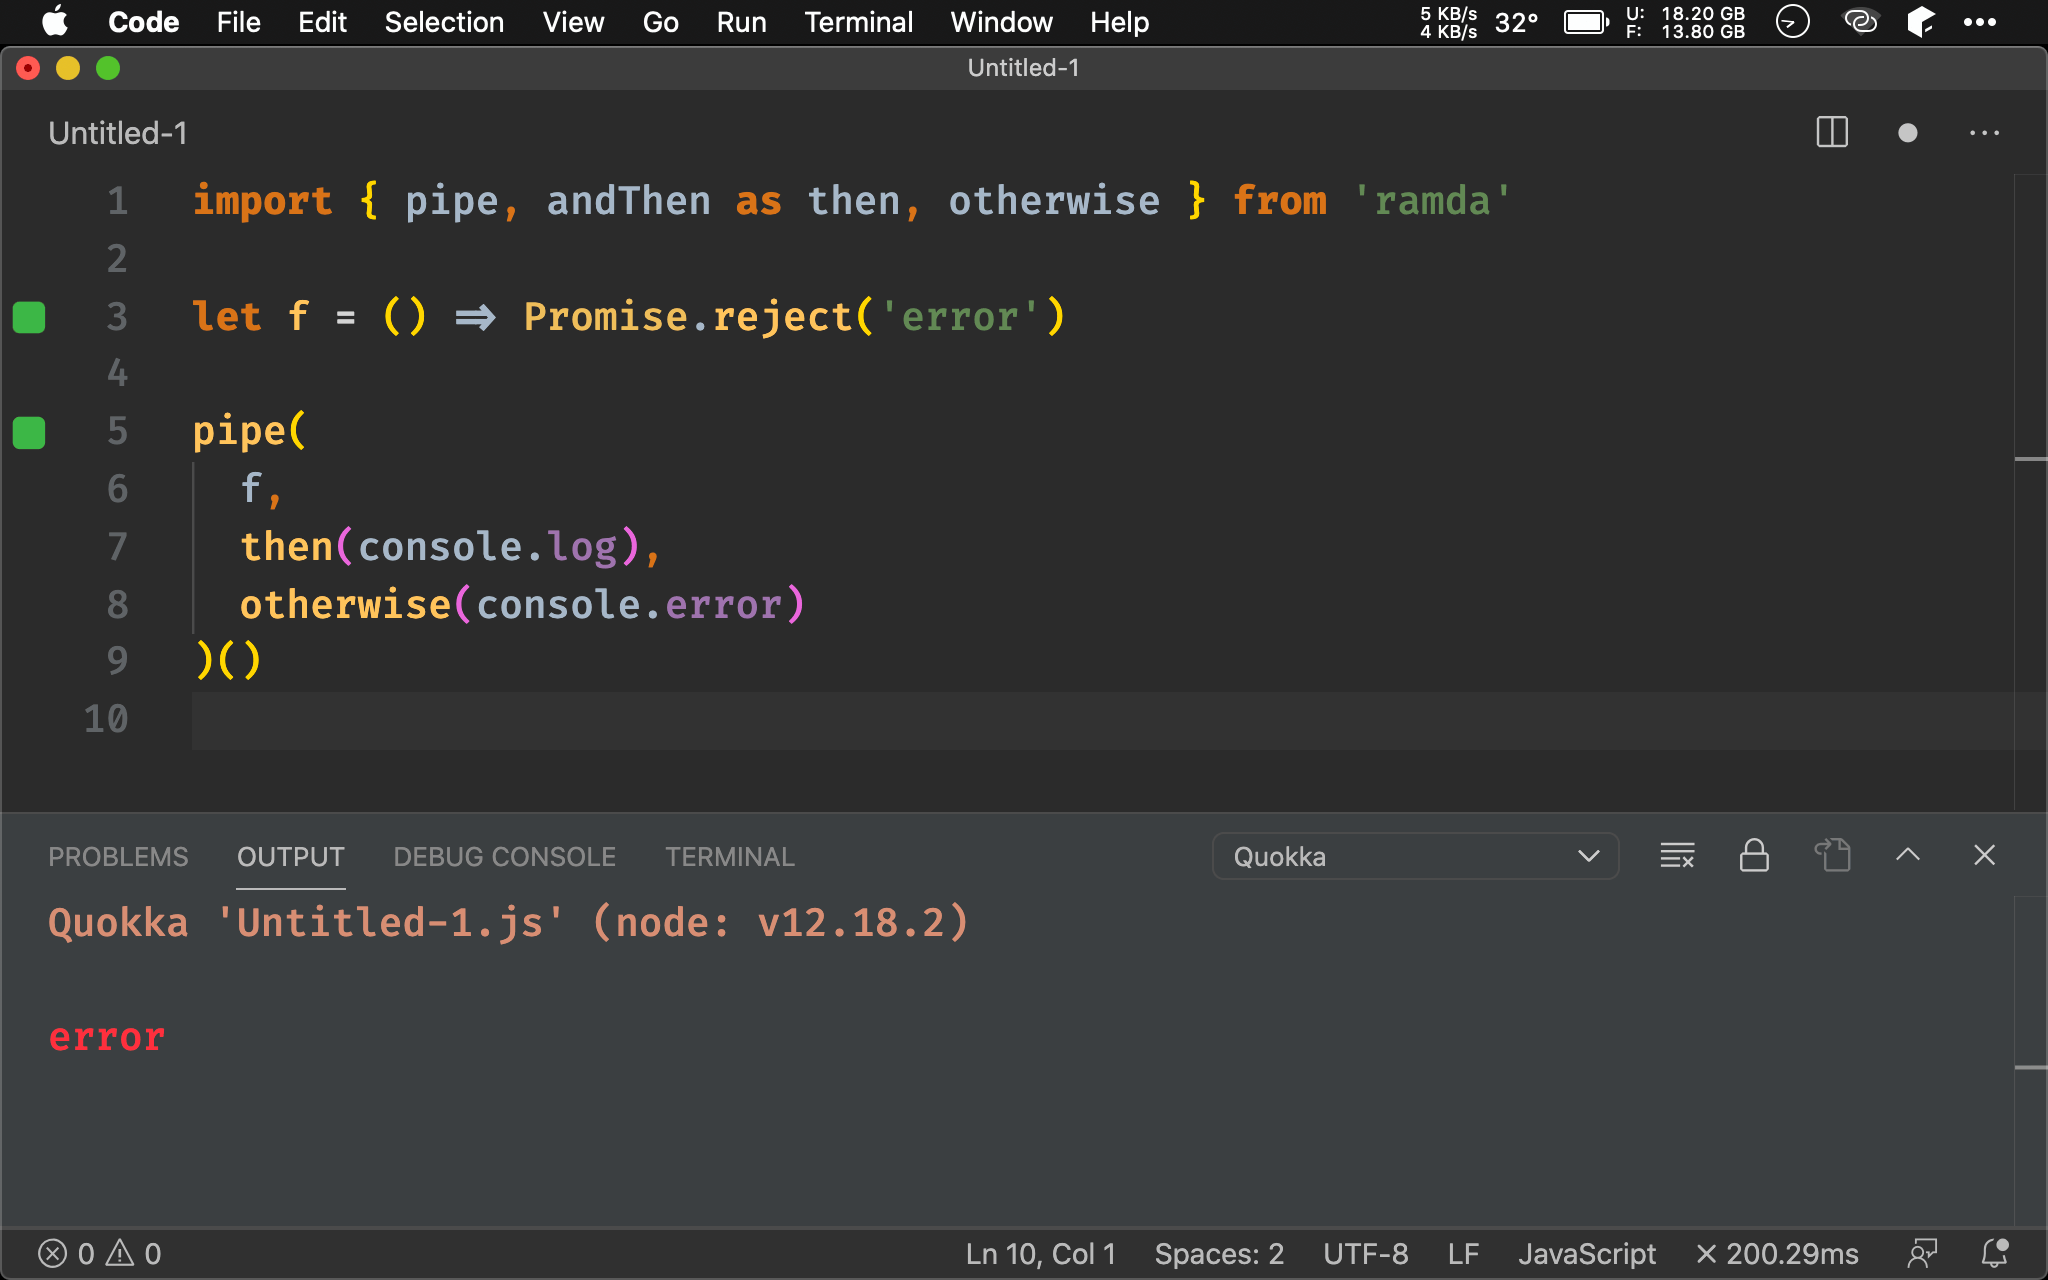Open the Help menu

point(1119,22)
